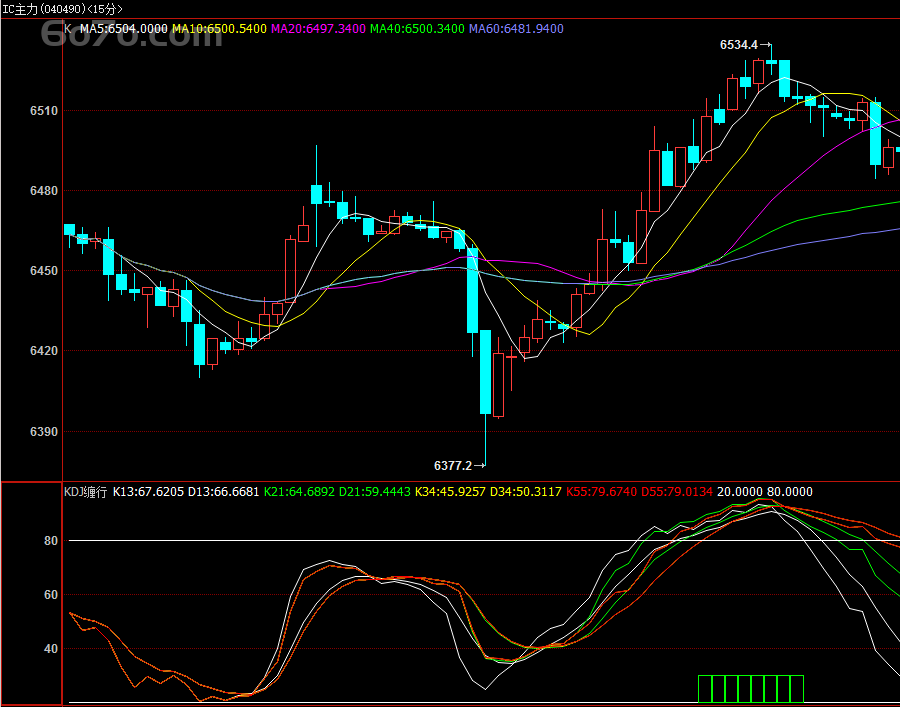Image resolution: width=900 pixels, height=707 pixels.
Task: Click the 6420 price axis label
Action: (44, 351)
